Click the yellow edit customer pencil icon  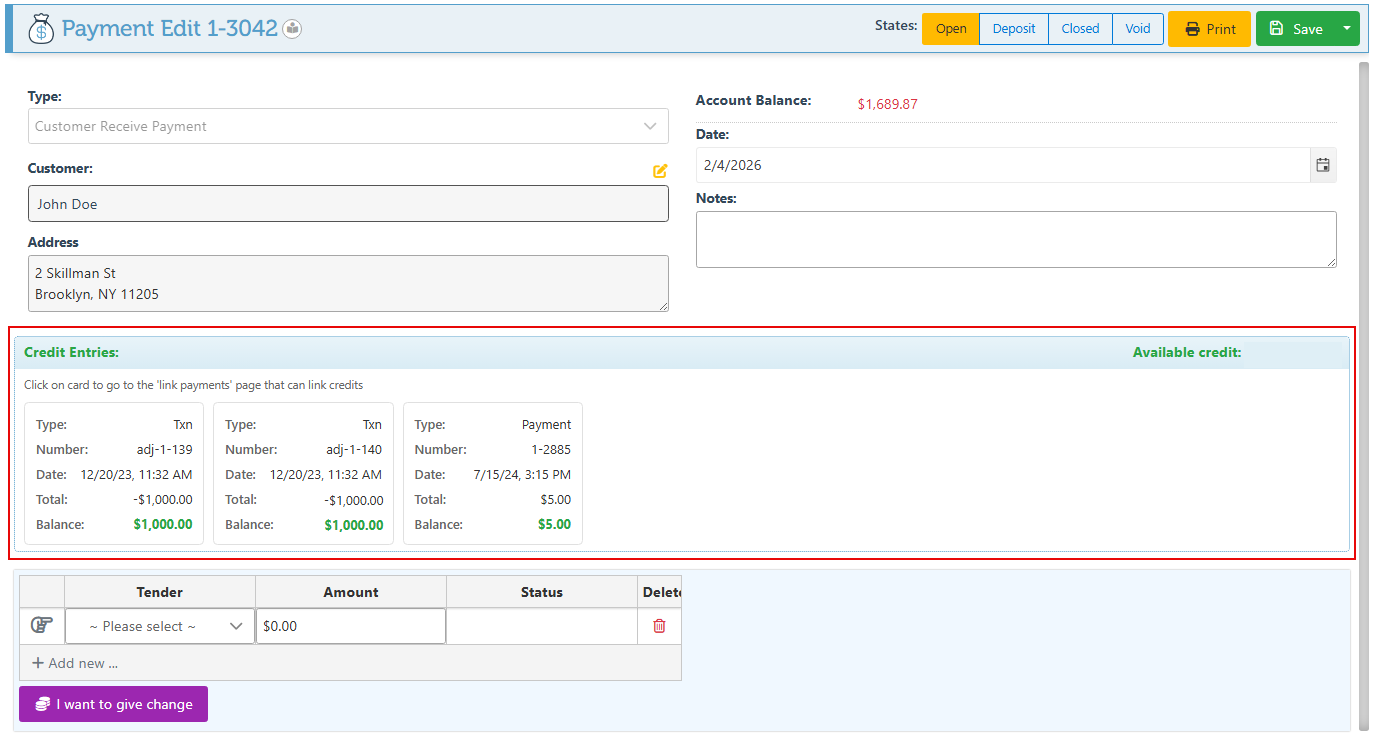coord(660,171)
